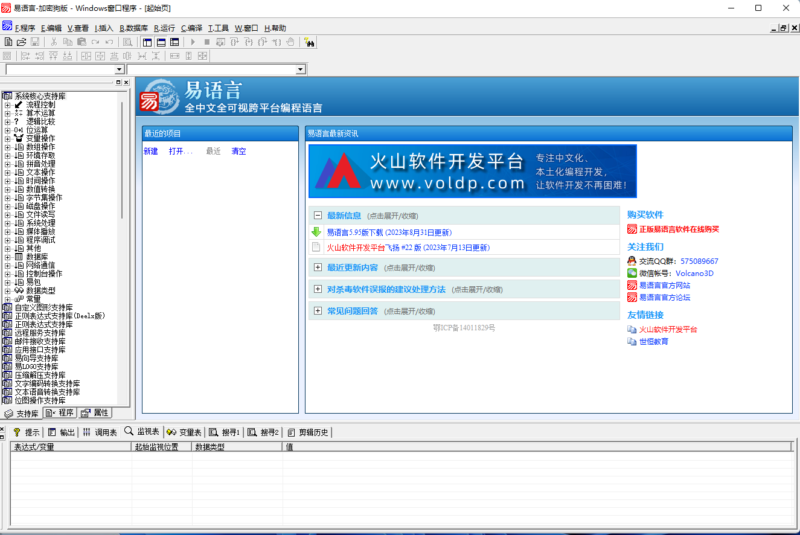The width and height of the screenshot is (800, 535).
Task: Open the left combo box dropdown arrow
Action: (120, 70)
